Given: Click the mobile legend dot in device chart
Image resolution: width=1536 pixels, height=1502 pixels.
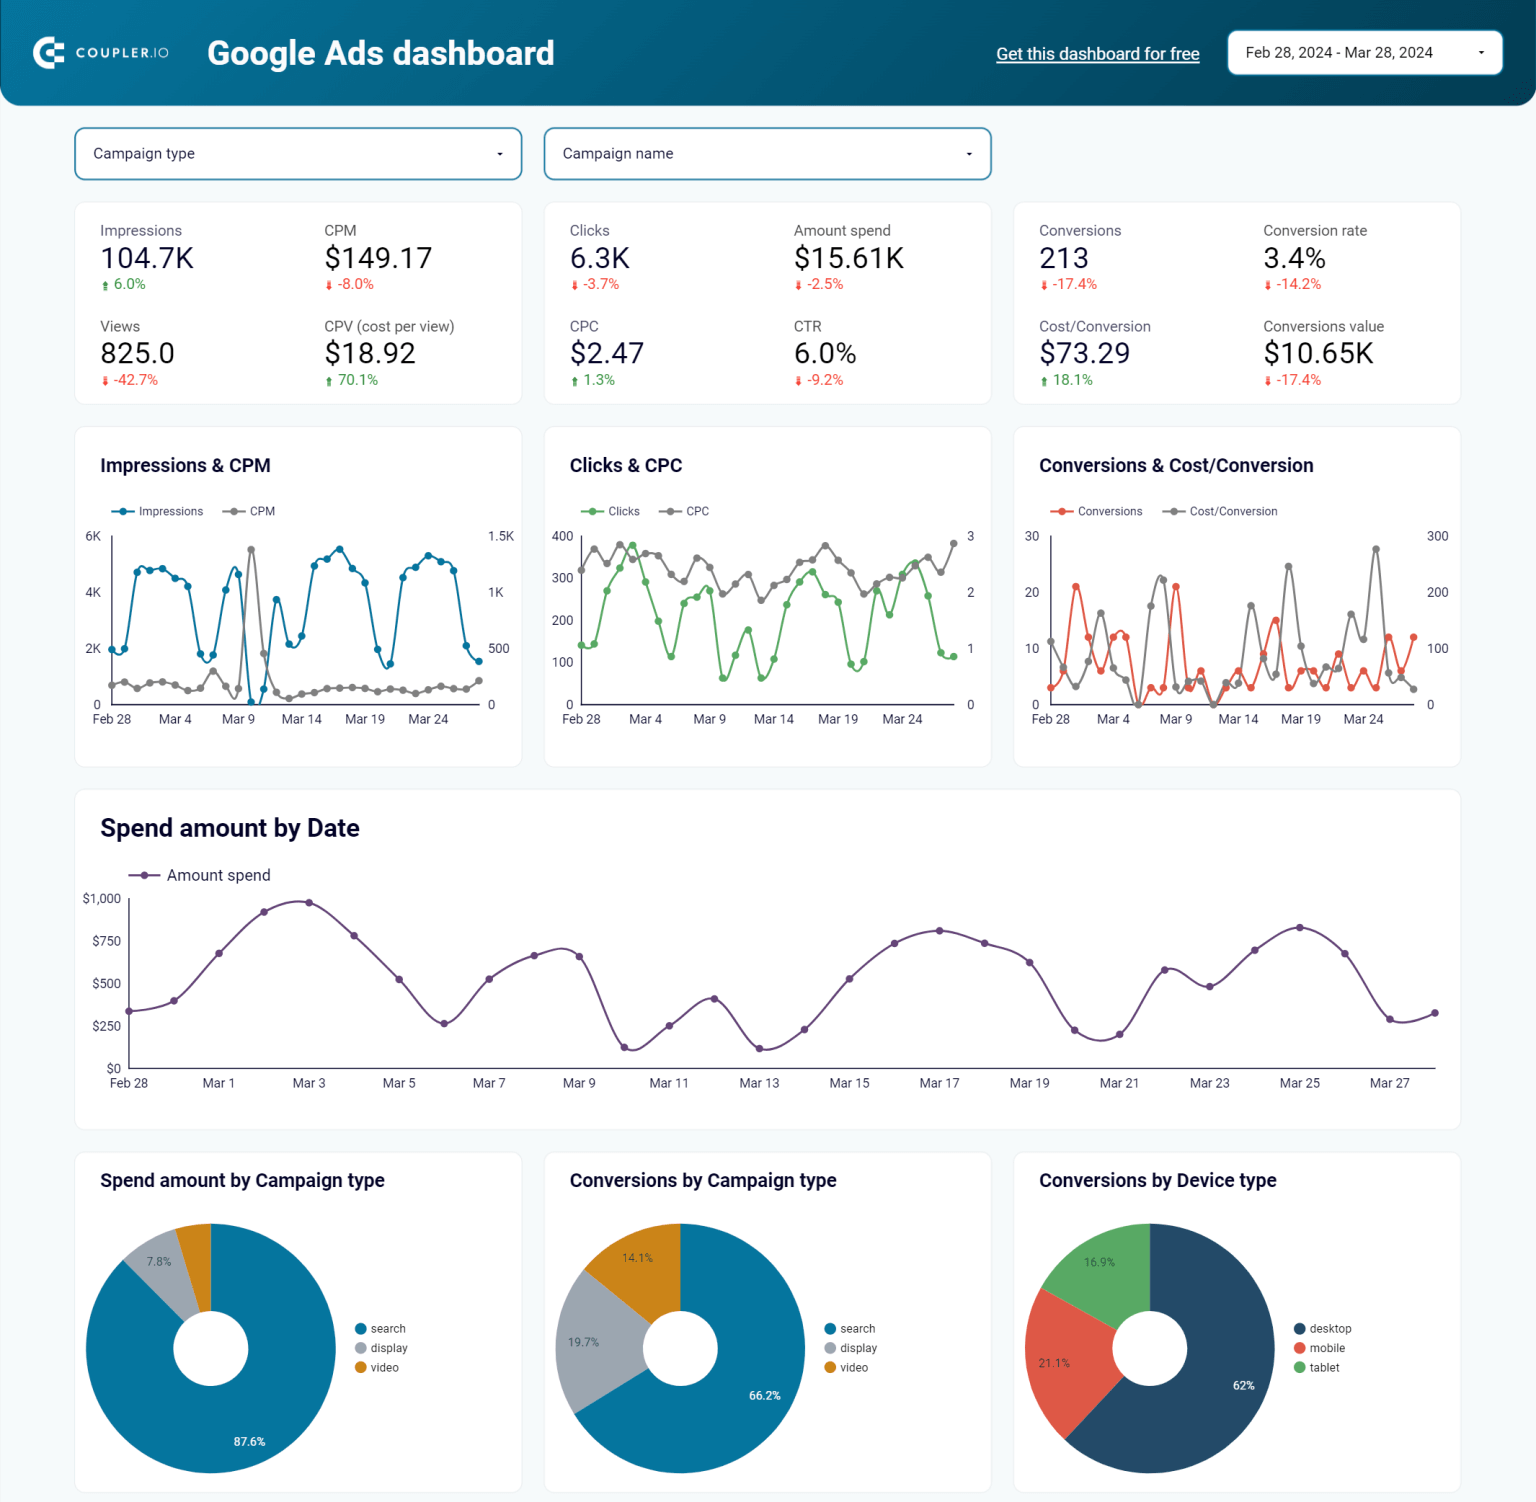Looking at the screenshot, I should 1299,1348.
